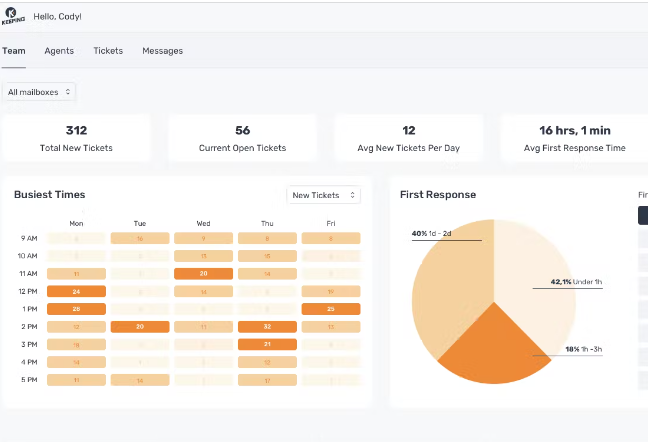Click the Tuesday 2 PM cell showing 20

click(x=140, y=327)
